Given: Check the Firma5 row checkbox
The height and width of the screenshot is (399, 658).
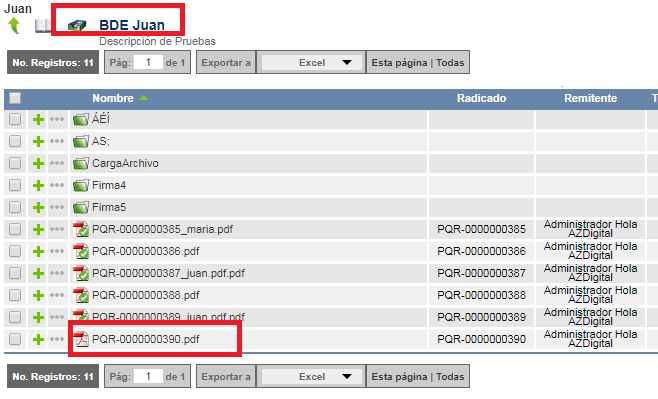Looking at the screenshot, I should (x=15, y=207).
